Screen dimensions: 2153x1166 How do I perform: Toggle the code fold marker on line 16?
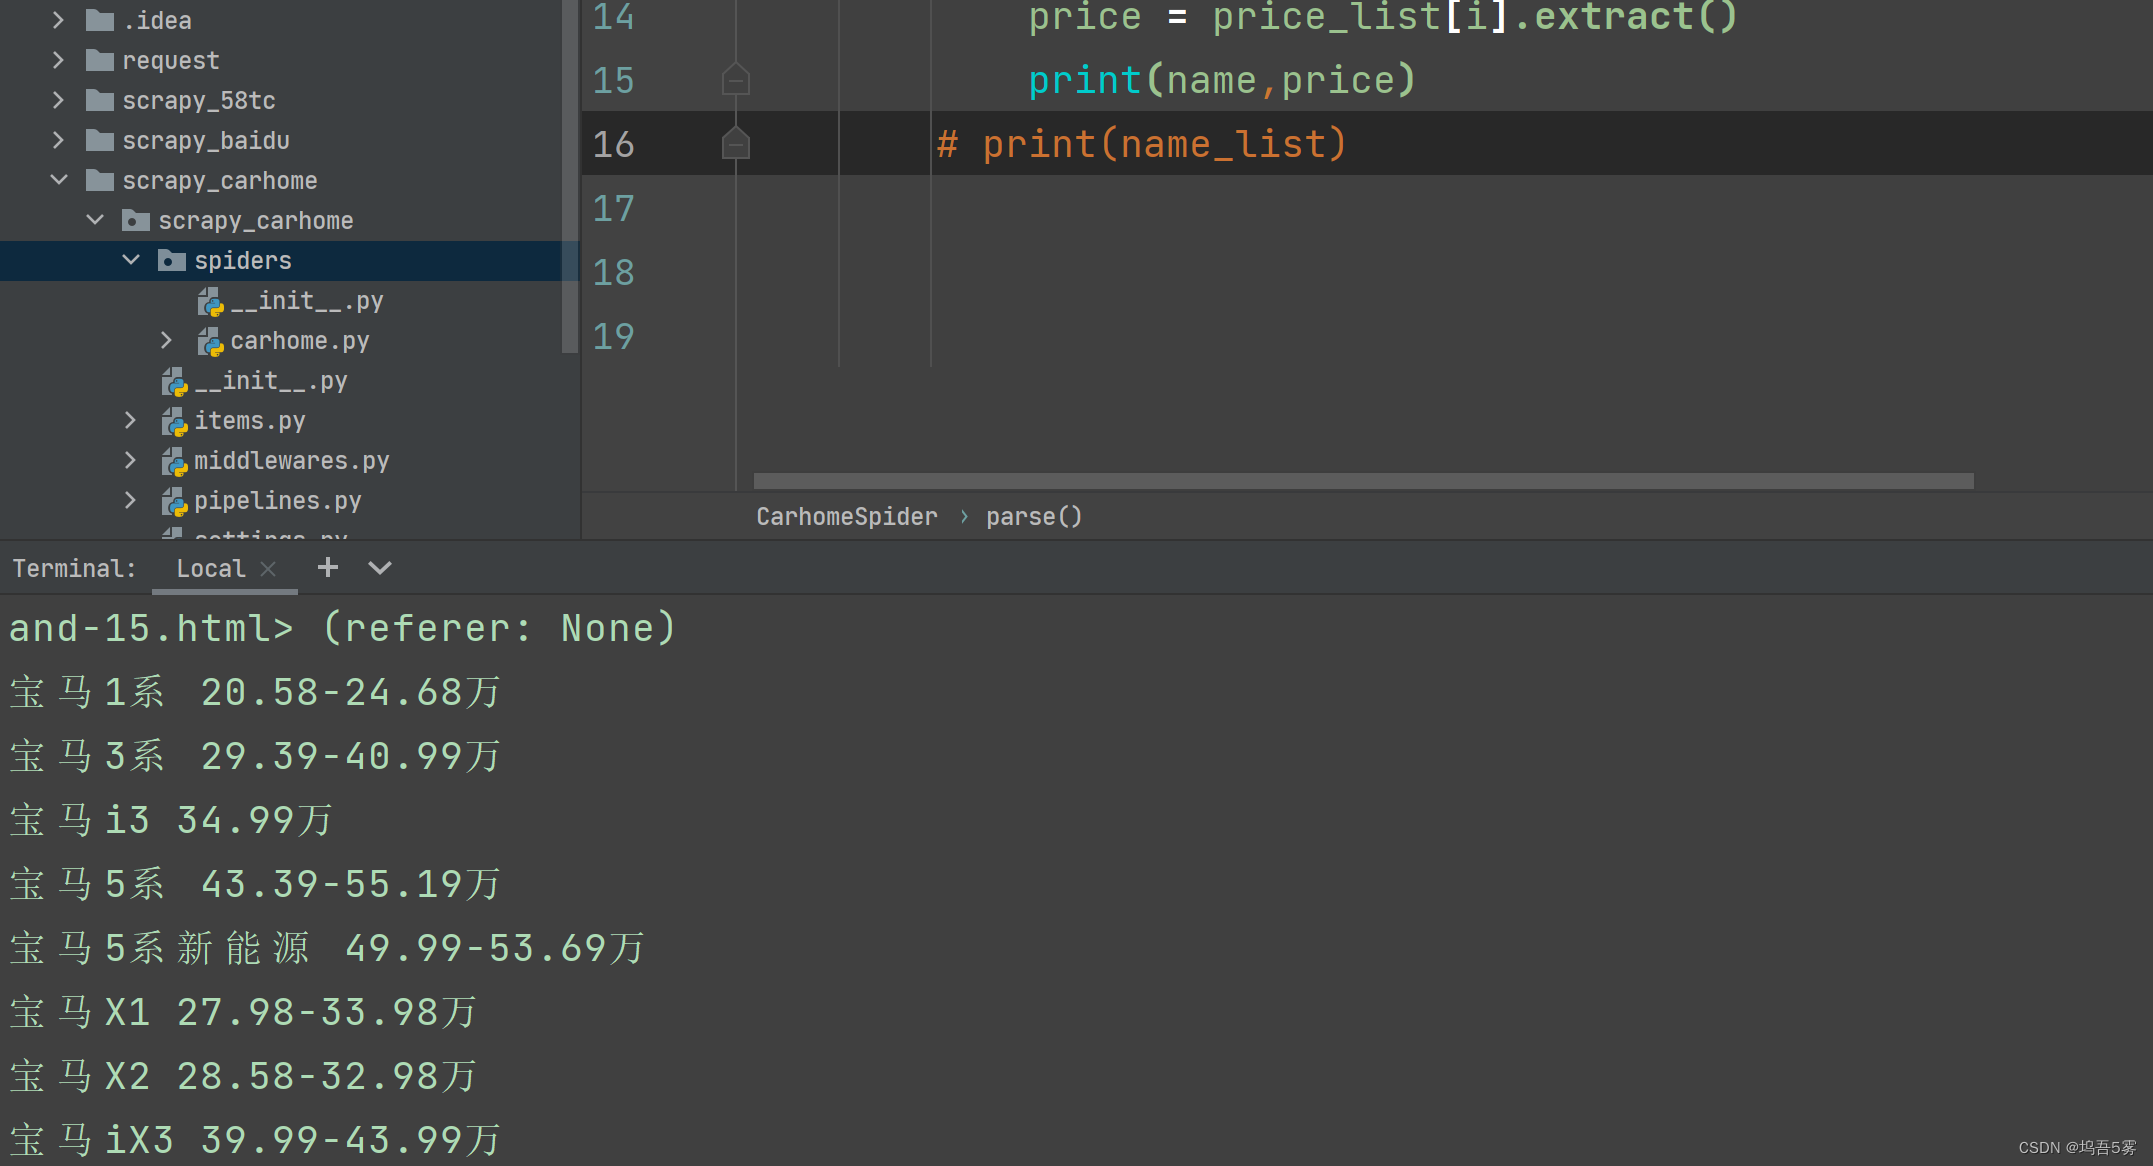point(736,144)
